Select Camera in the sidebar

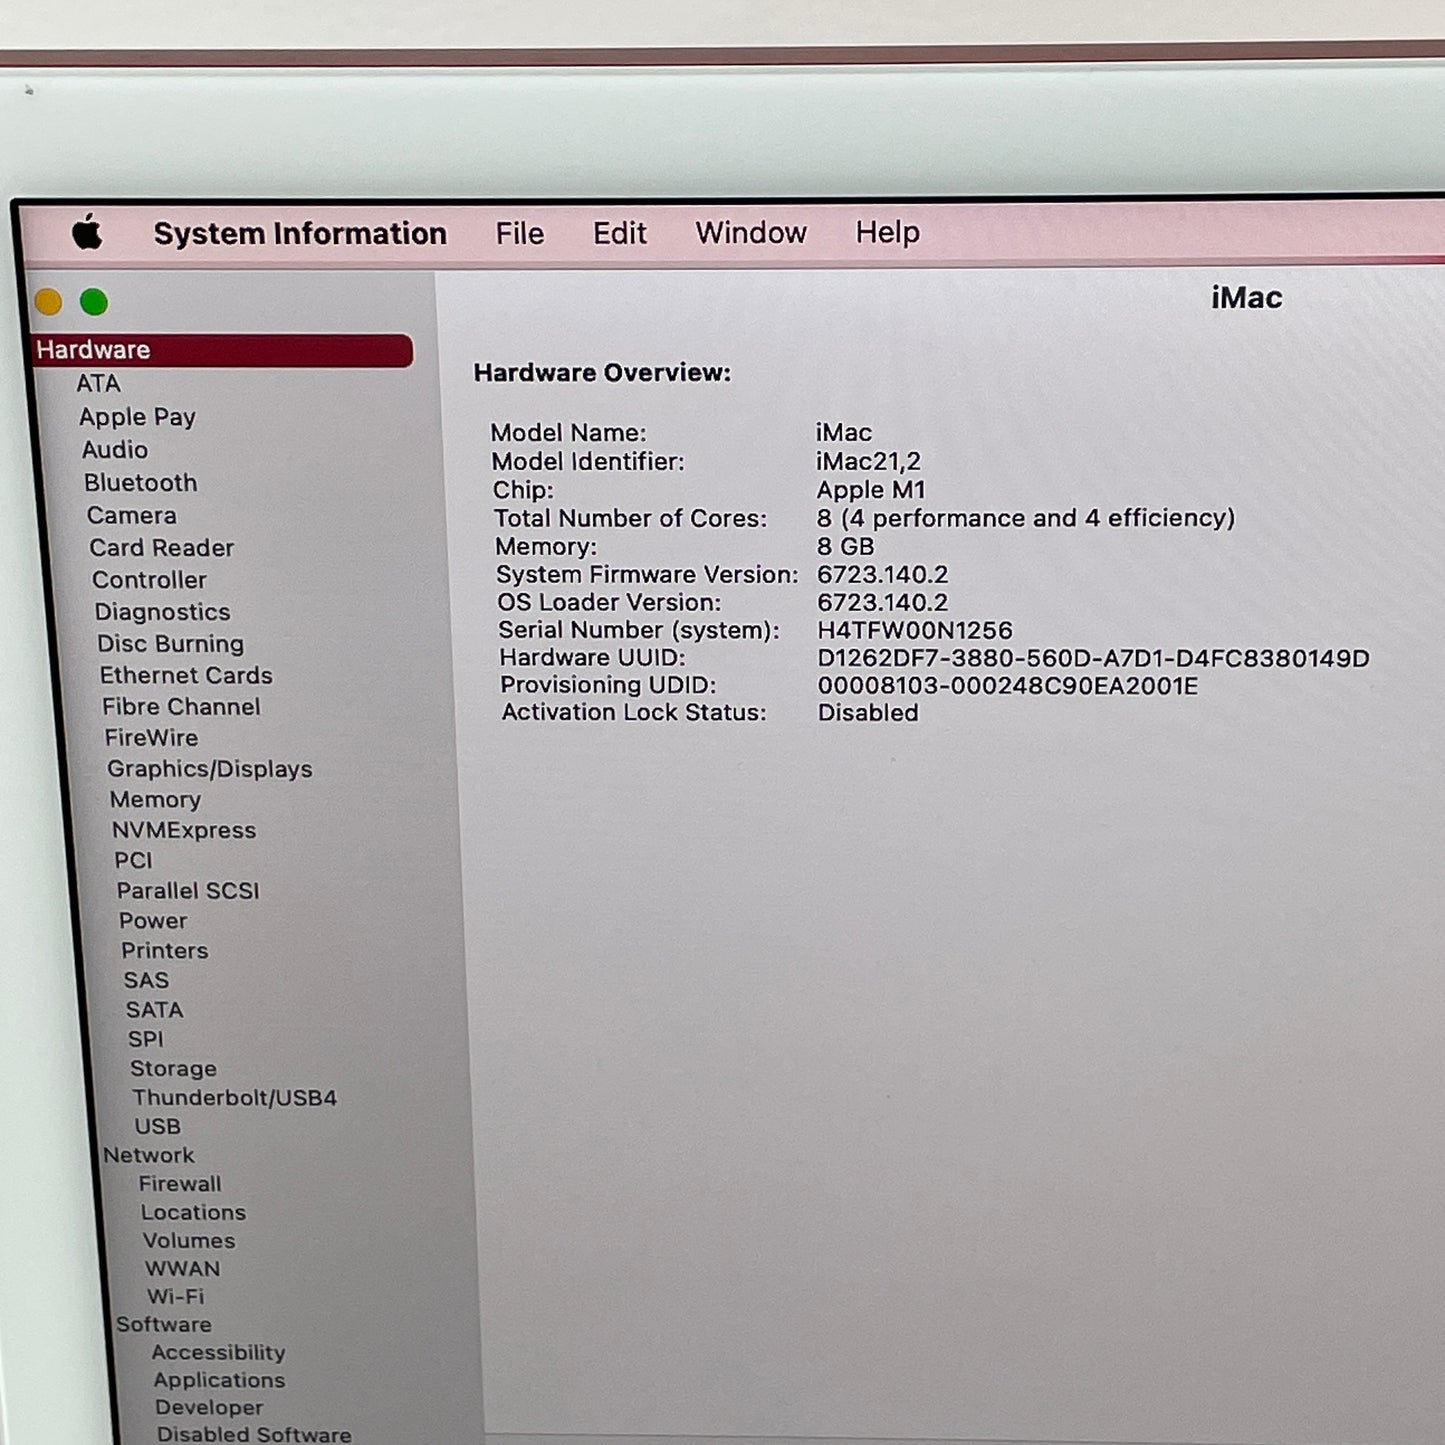[133, 516]
